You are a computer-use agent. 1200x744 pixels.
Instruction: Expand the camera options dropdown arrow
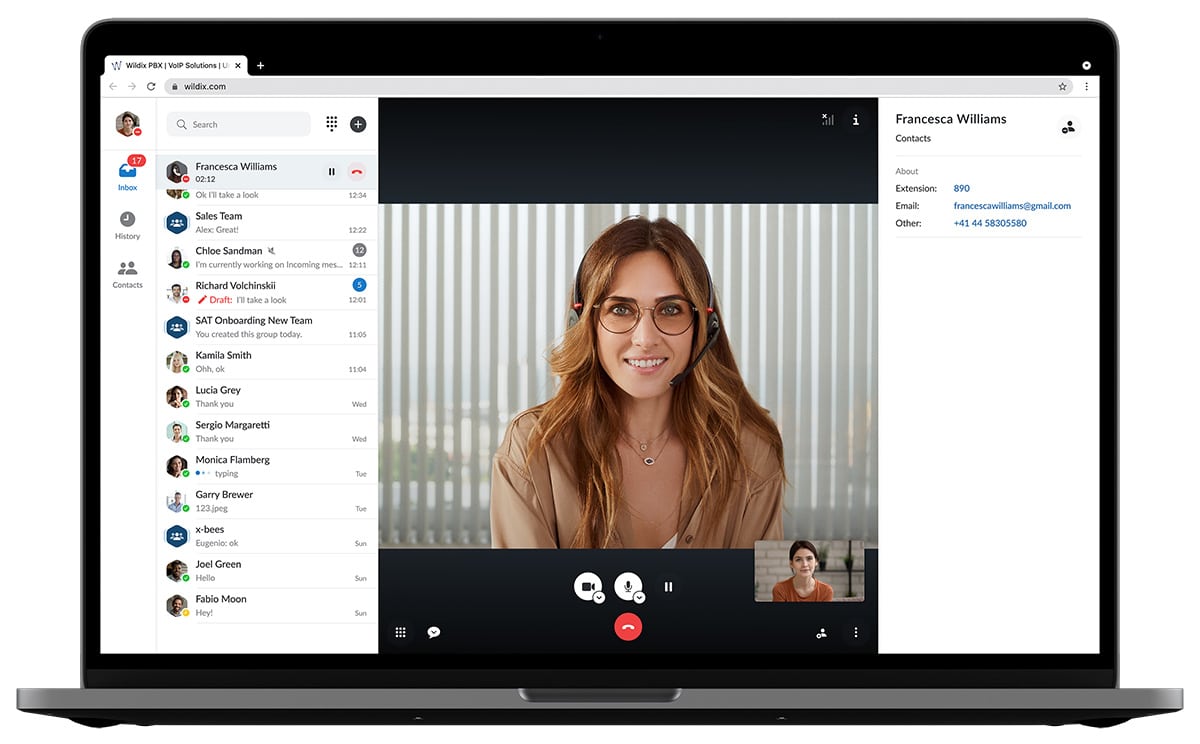[599, 597]
